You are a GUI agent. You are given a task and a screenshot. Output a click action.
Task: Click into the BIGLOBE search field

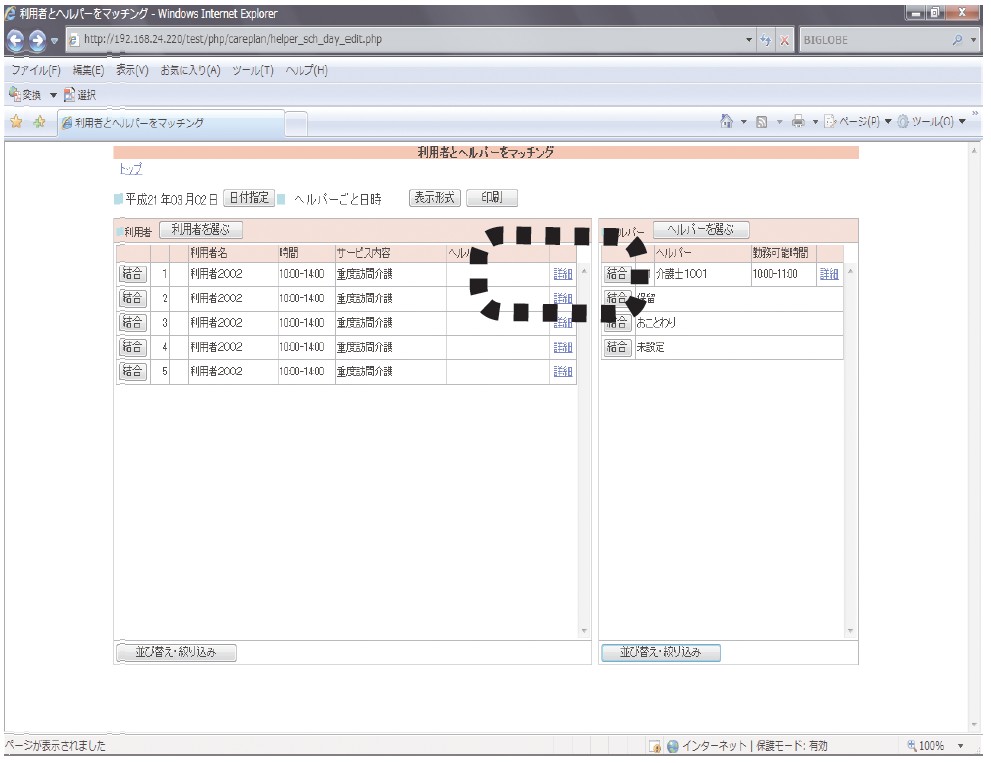[868, 39]
